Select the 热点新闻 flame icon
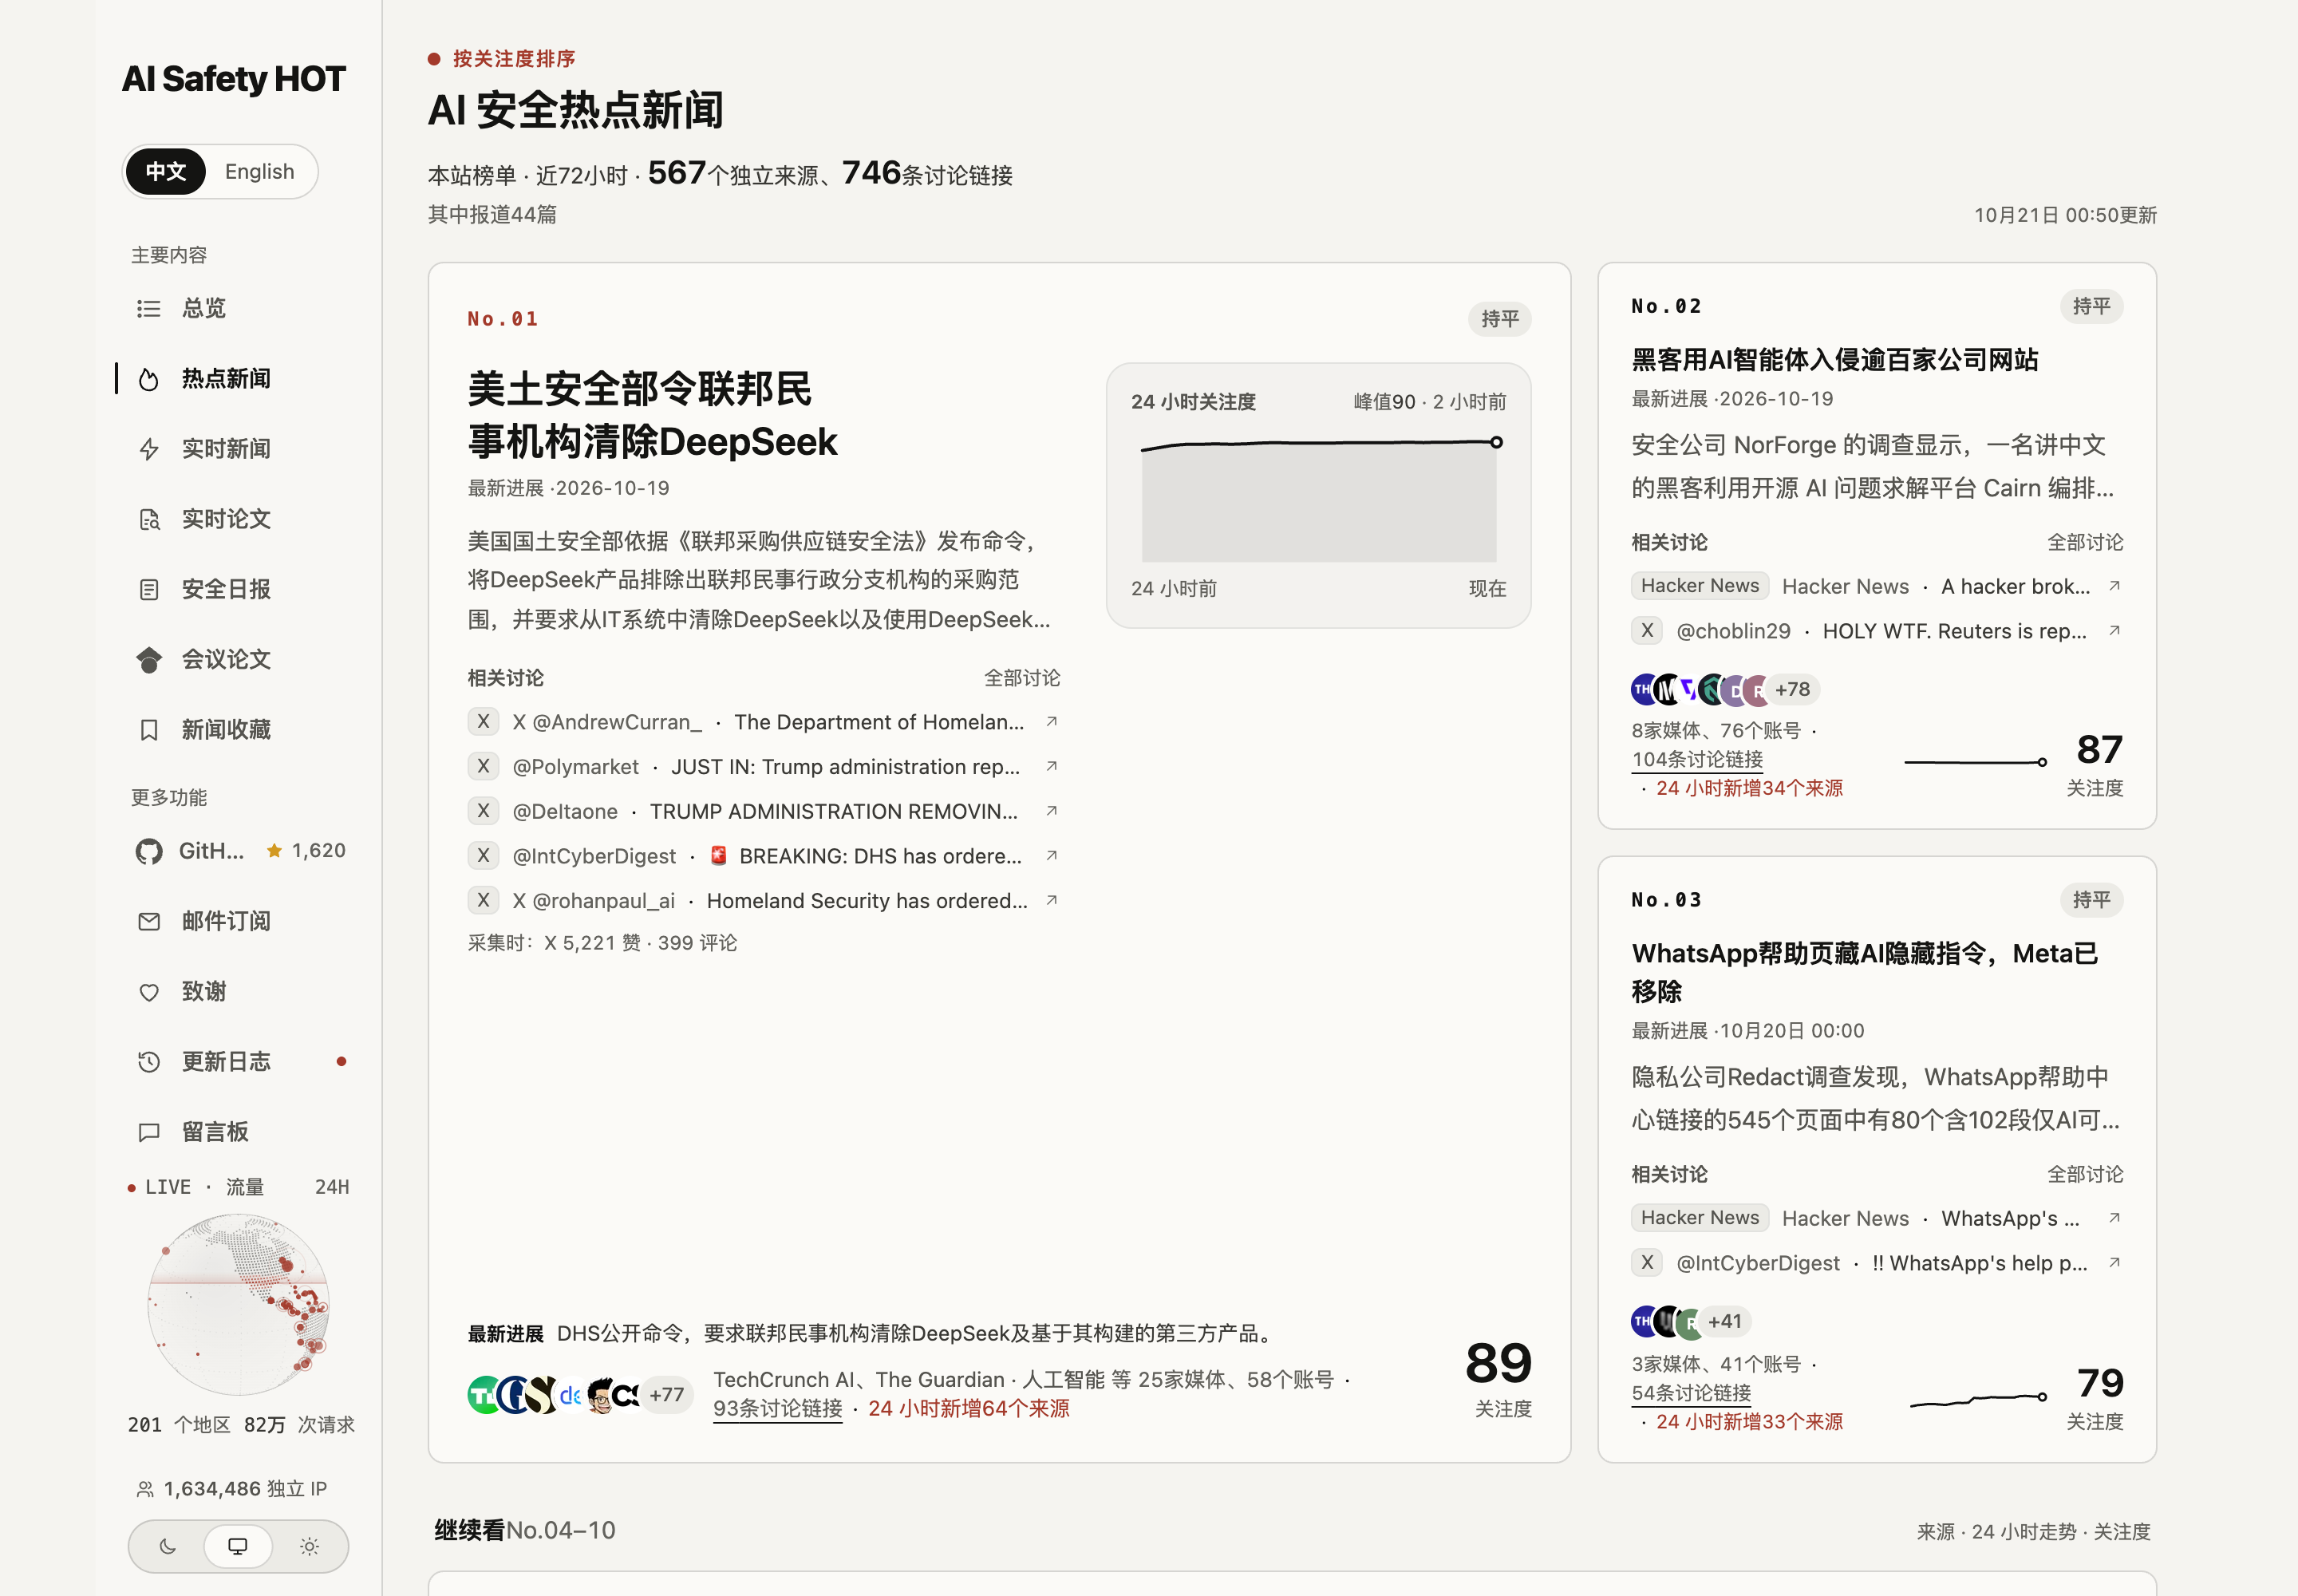The height and width of the screenshot is (1596, 2298). point(149,379)
